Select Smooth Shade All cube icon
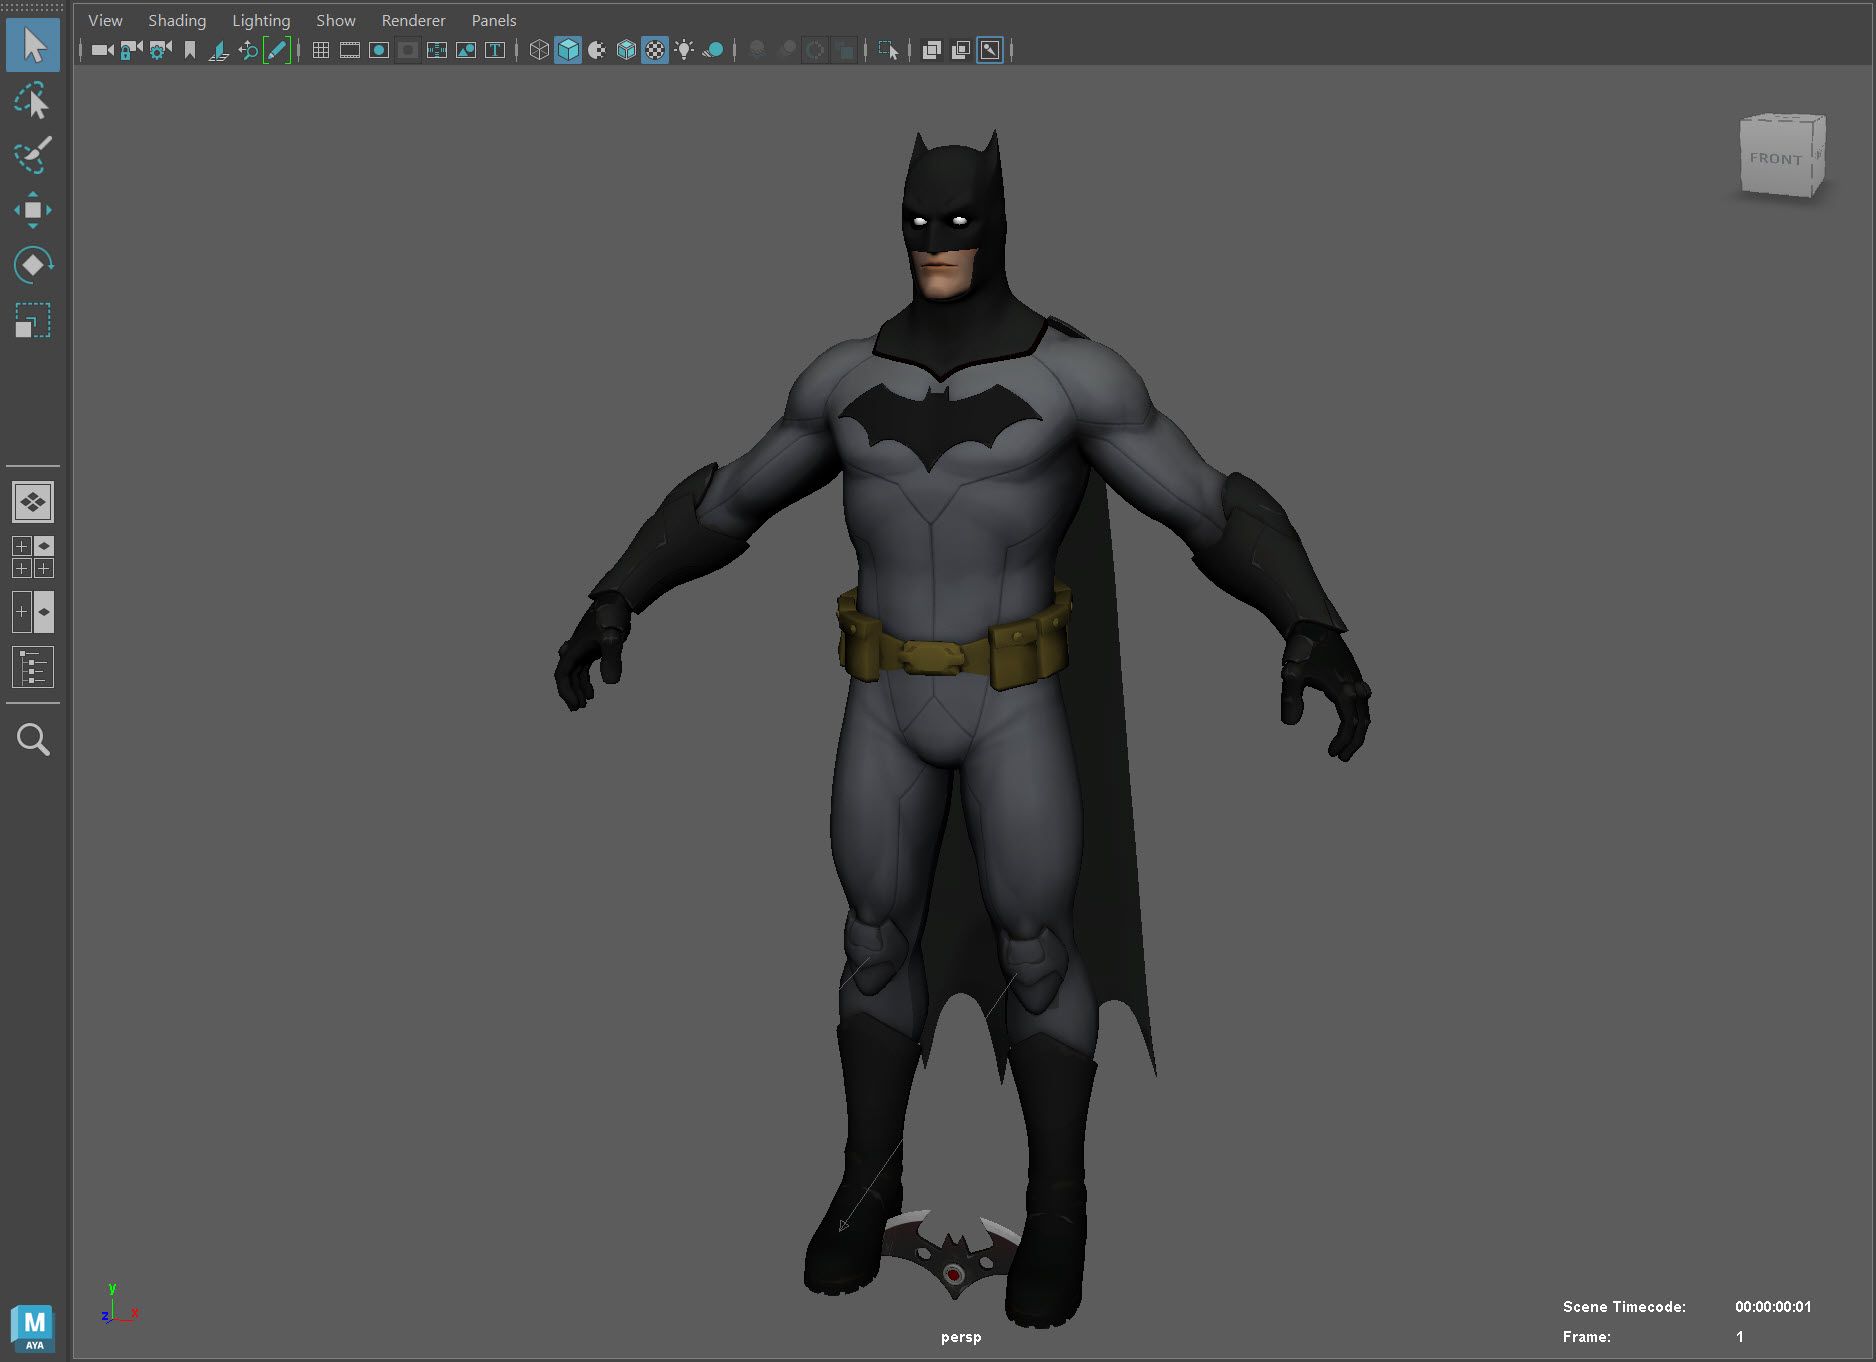Image resolution: width=1876 pixels, height=1362 pixels. (x=568, y=50)
